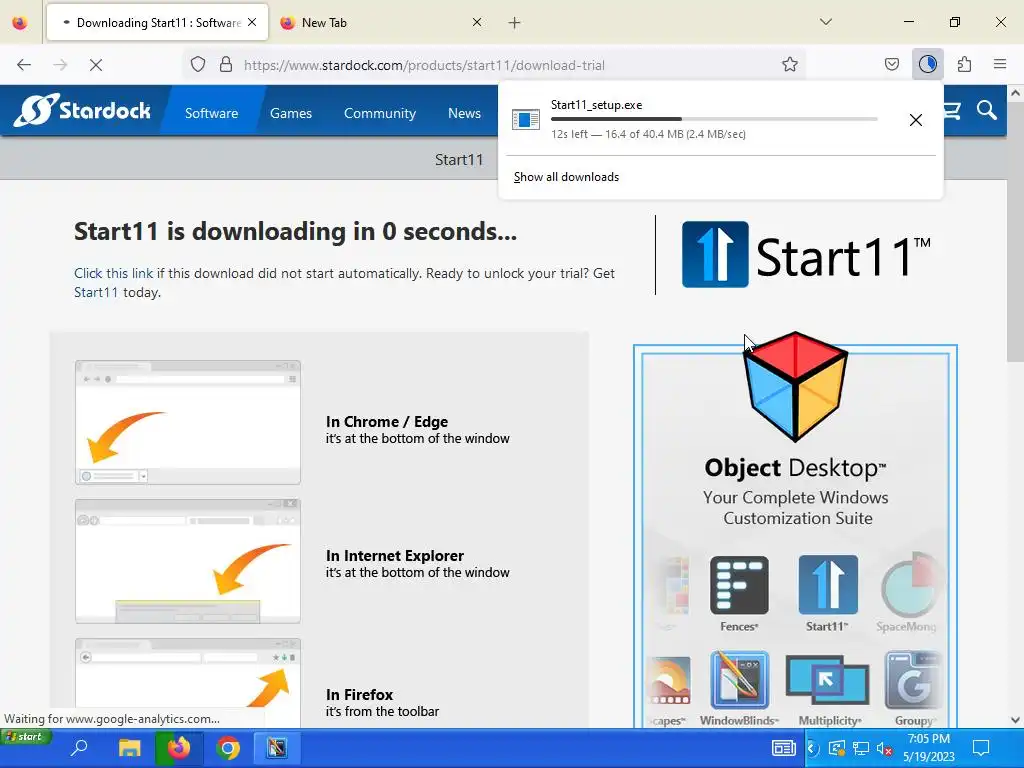Click the taskbar search magnifier

[79, 748]
